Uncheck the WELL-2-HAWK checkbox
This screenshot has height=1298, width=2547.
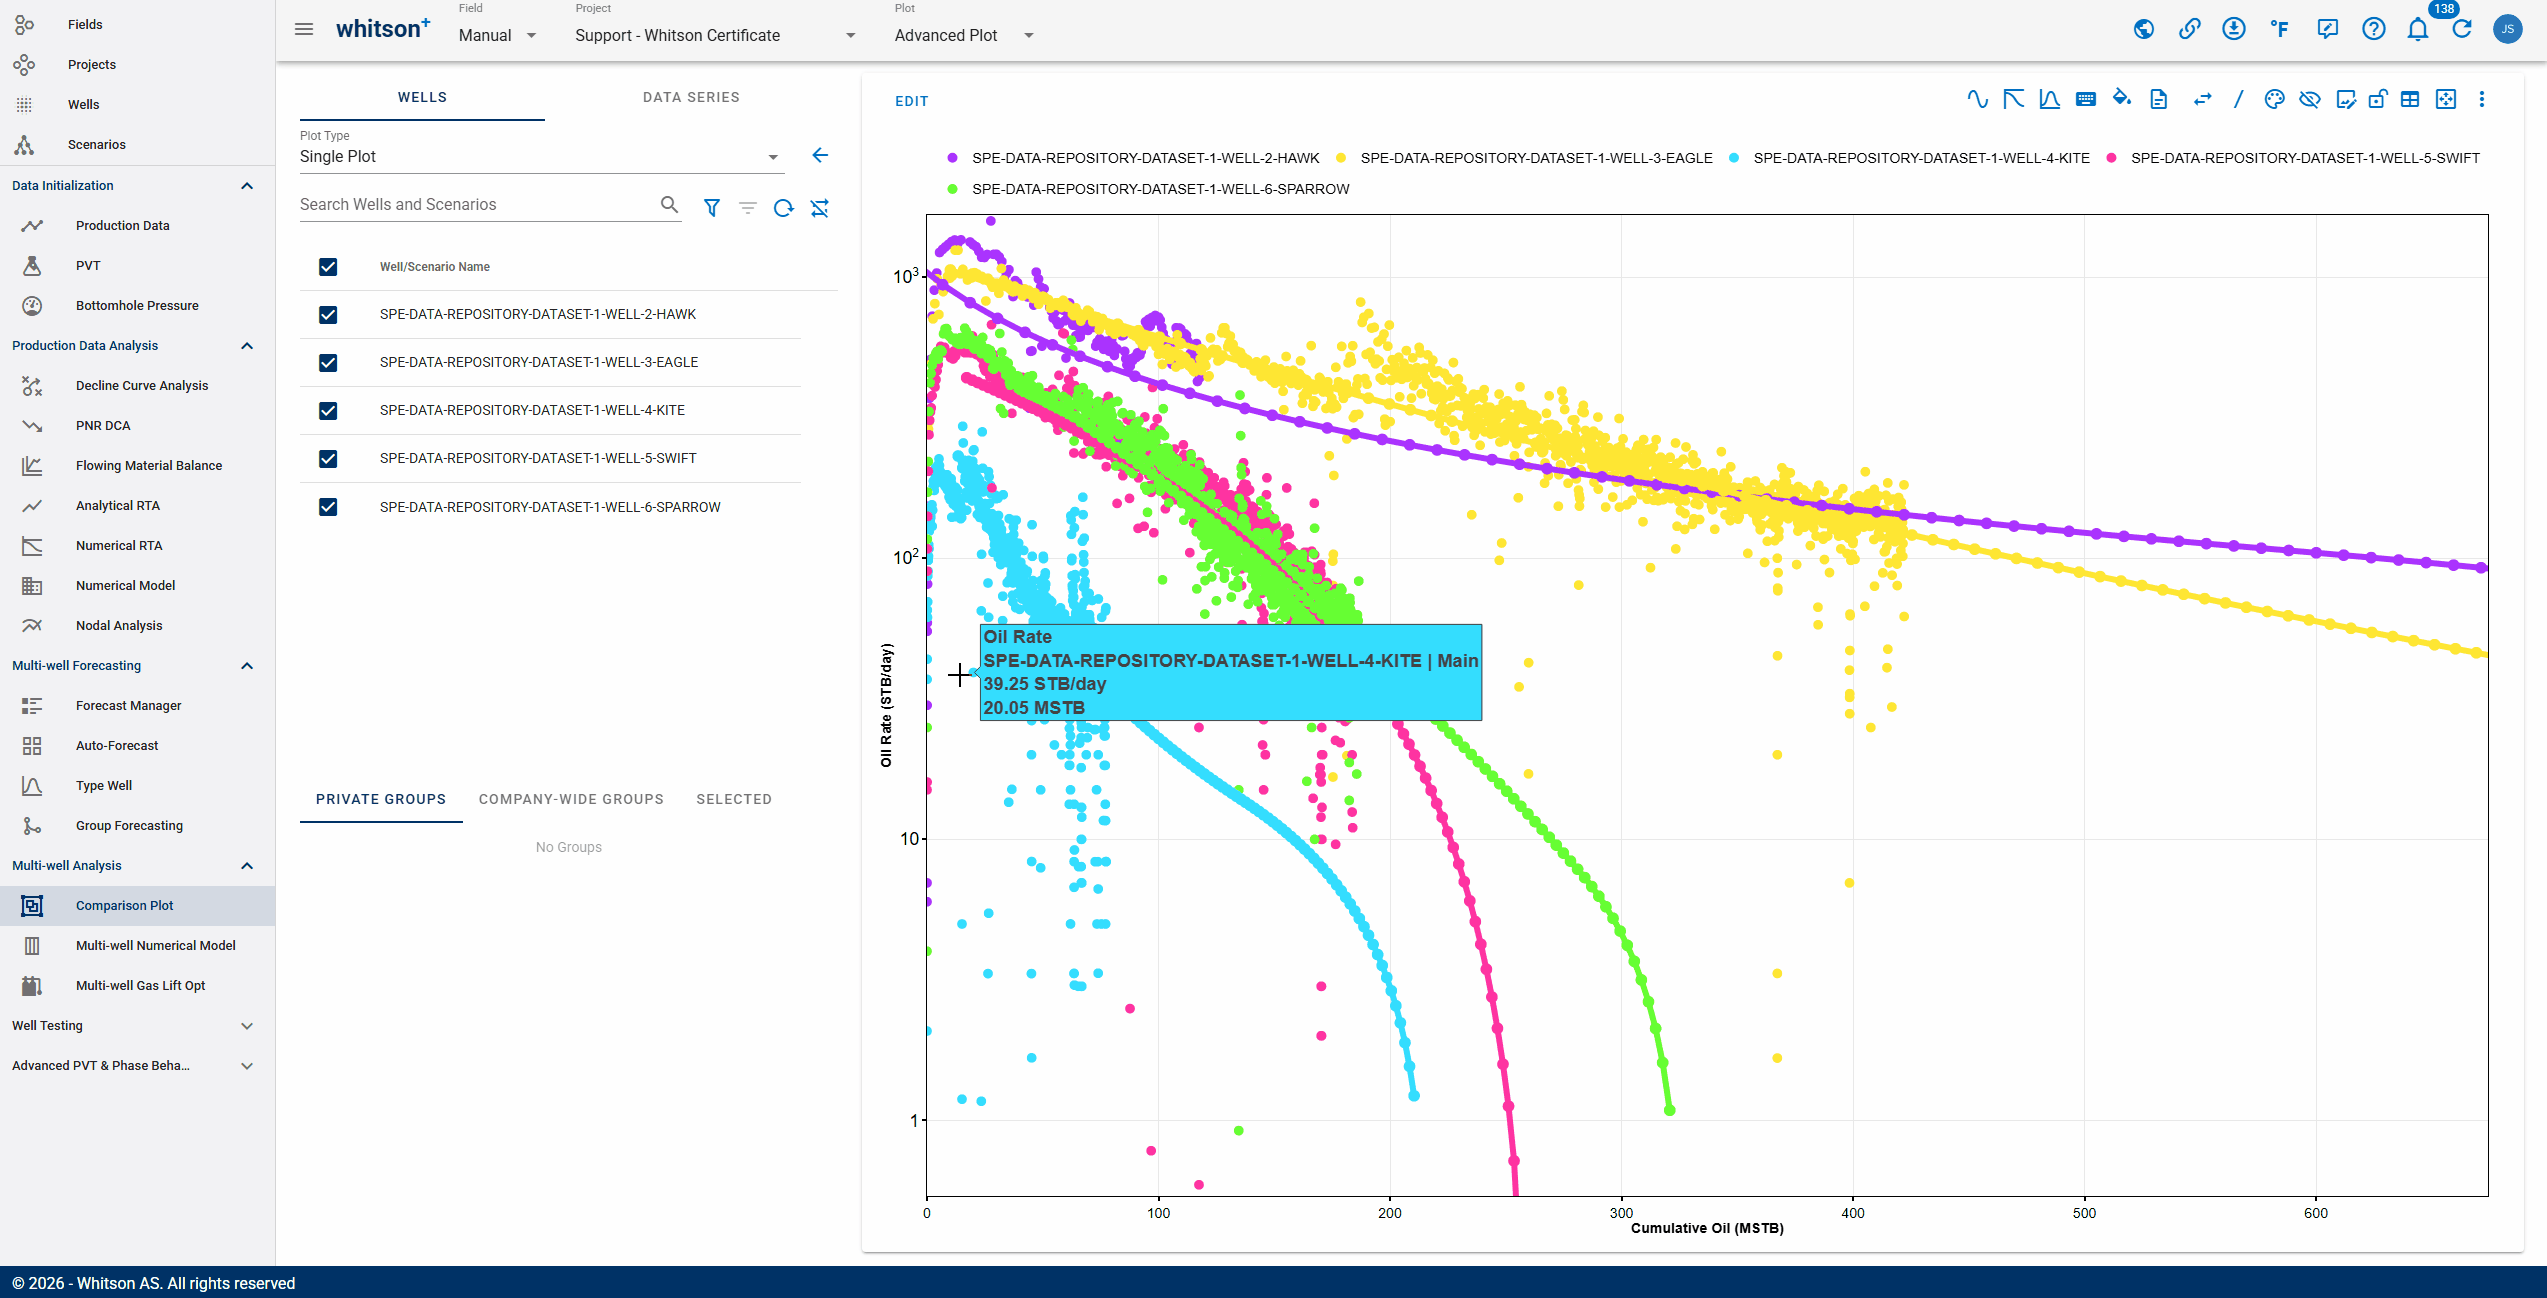click(x=328, y=315)
